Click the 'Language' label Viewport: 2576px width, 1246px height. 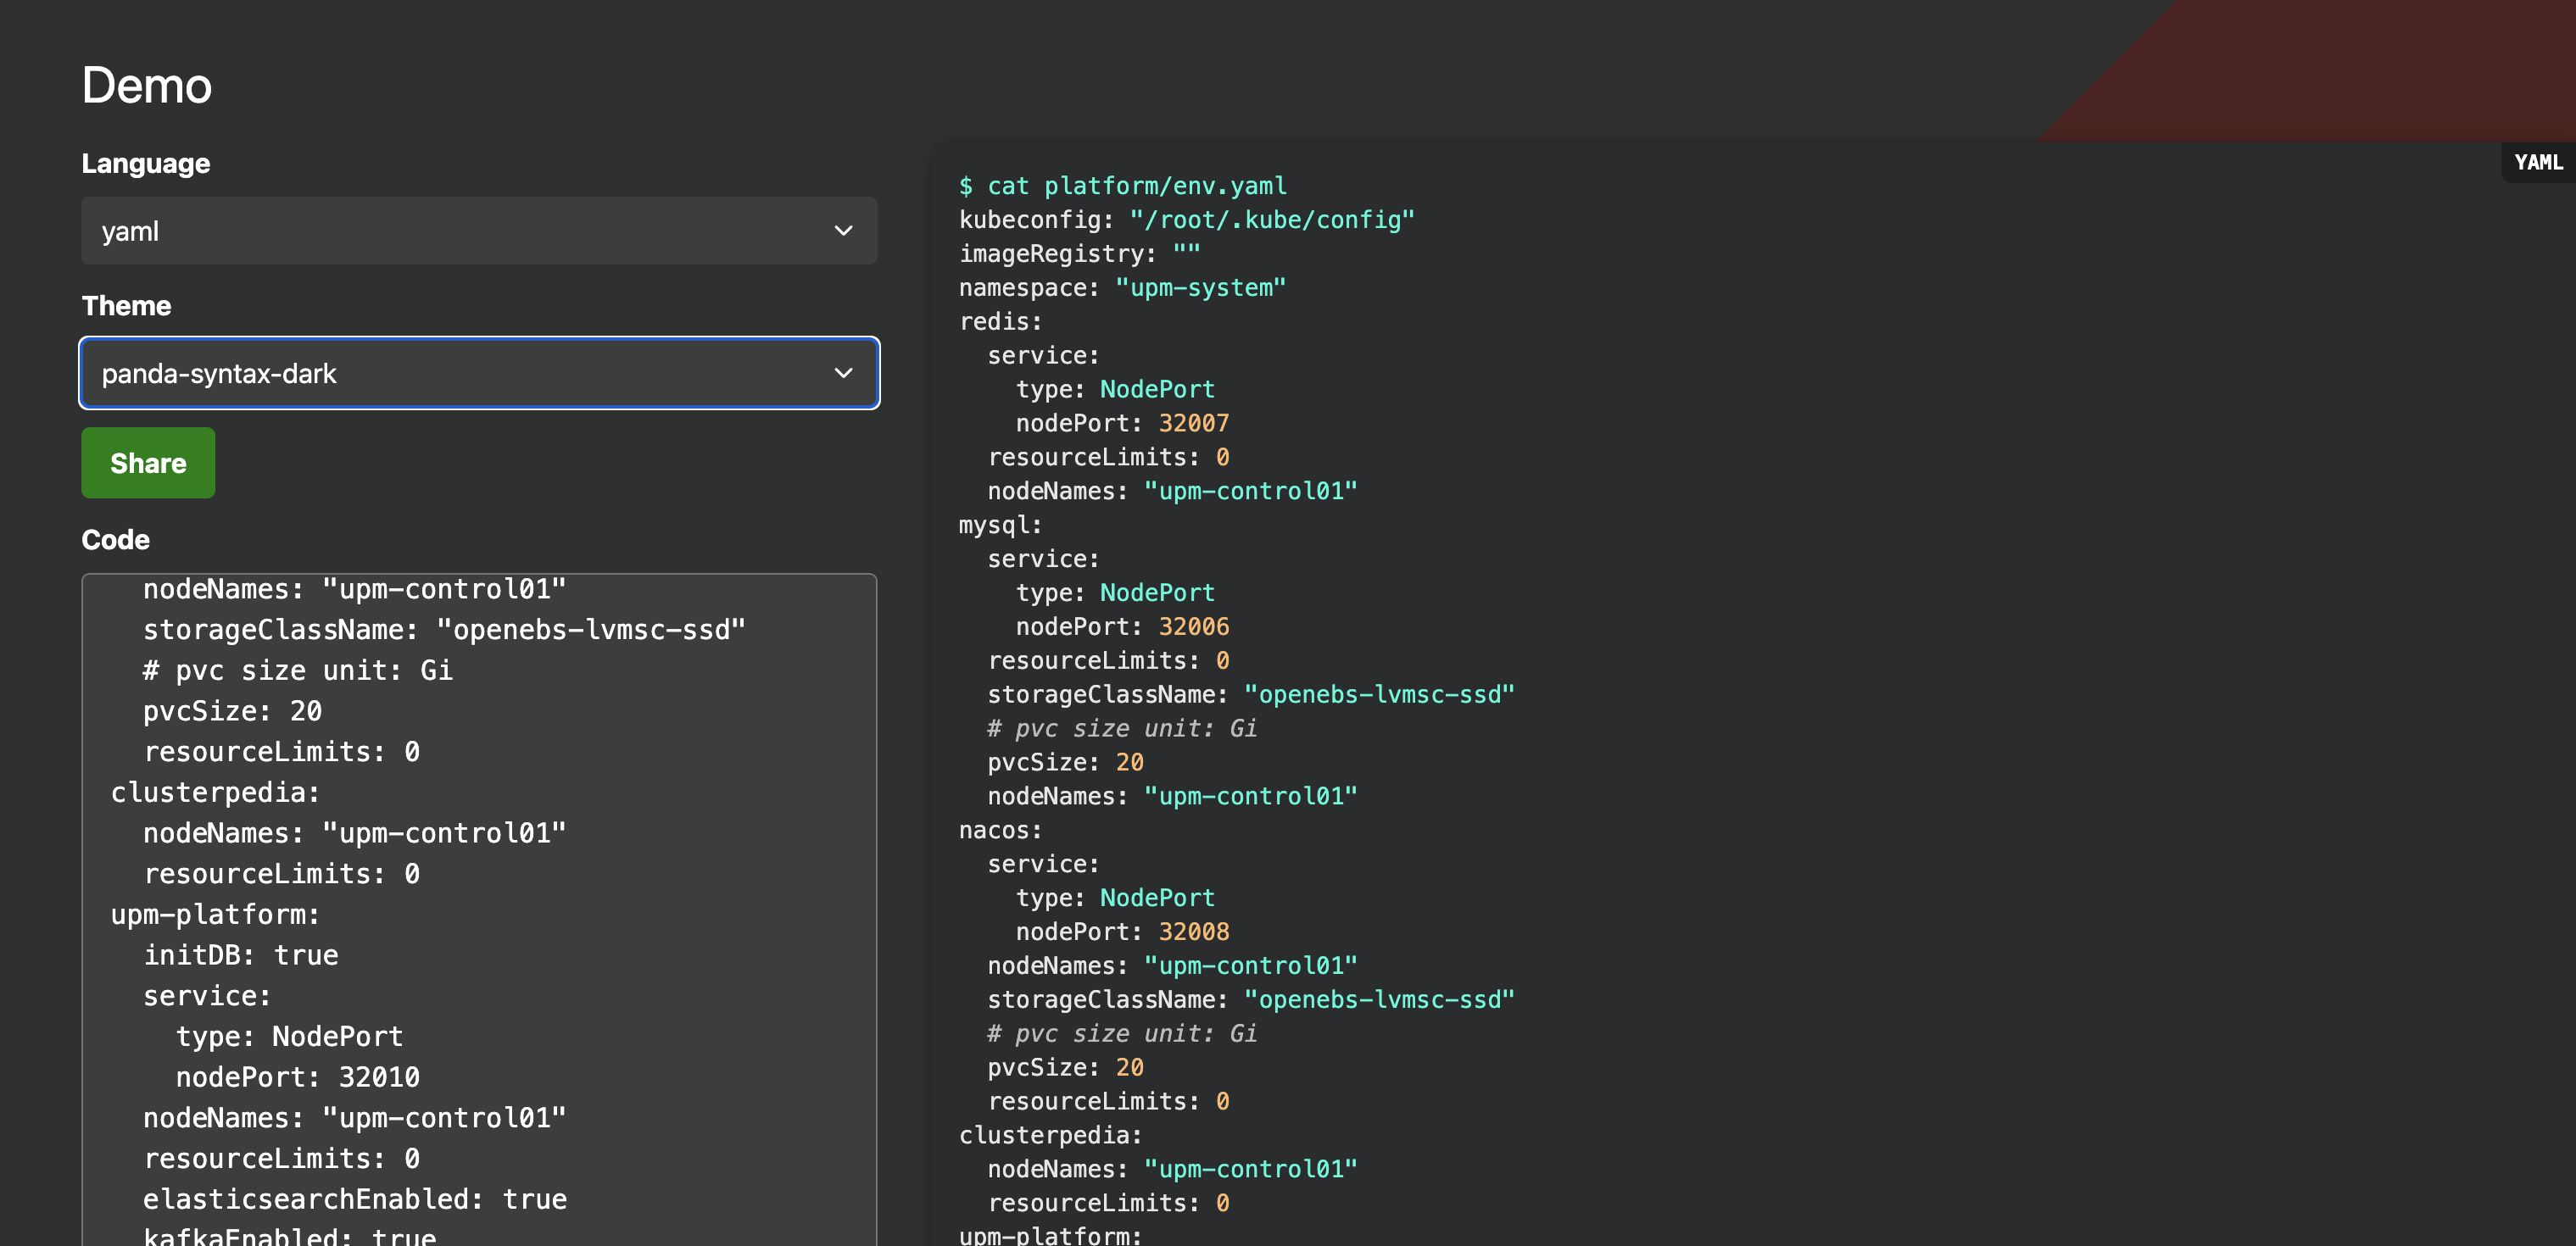(x=146, y=163)
